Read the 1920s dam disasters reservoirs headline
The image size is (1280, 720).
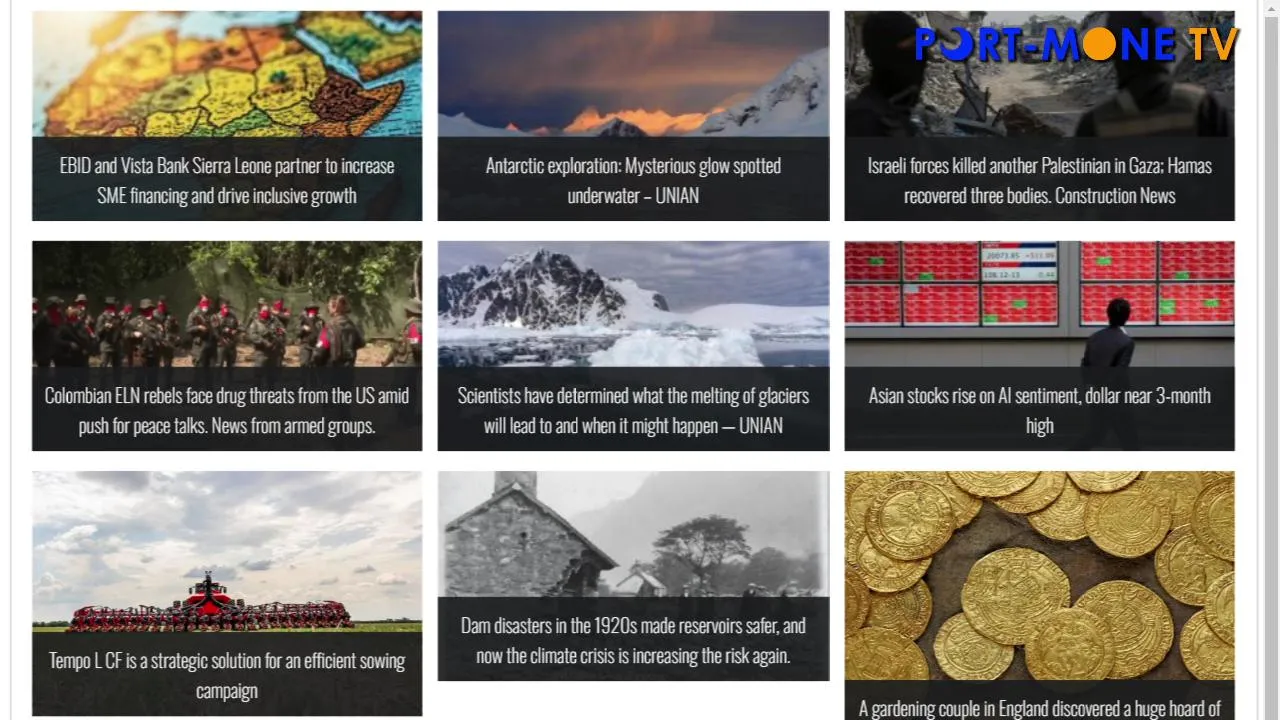coord(633,641)
